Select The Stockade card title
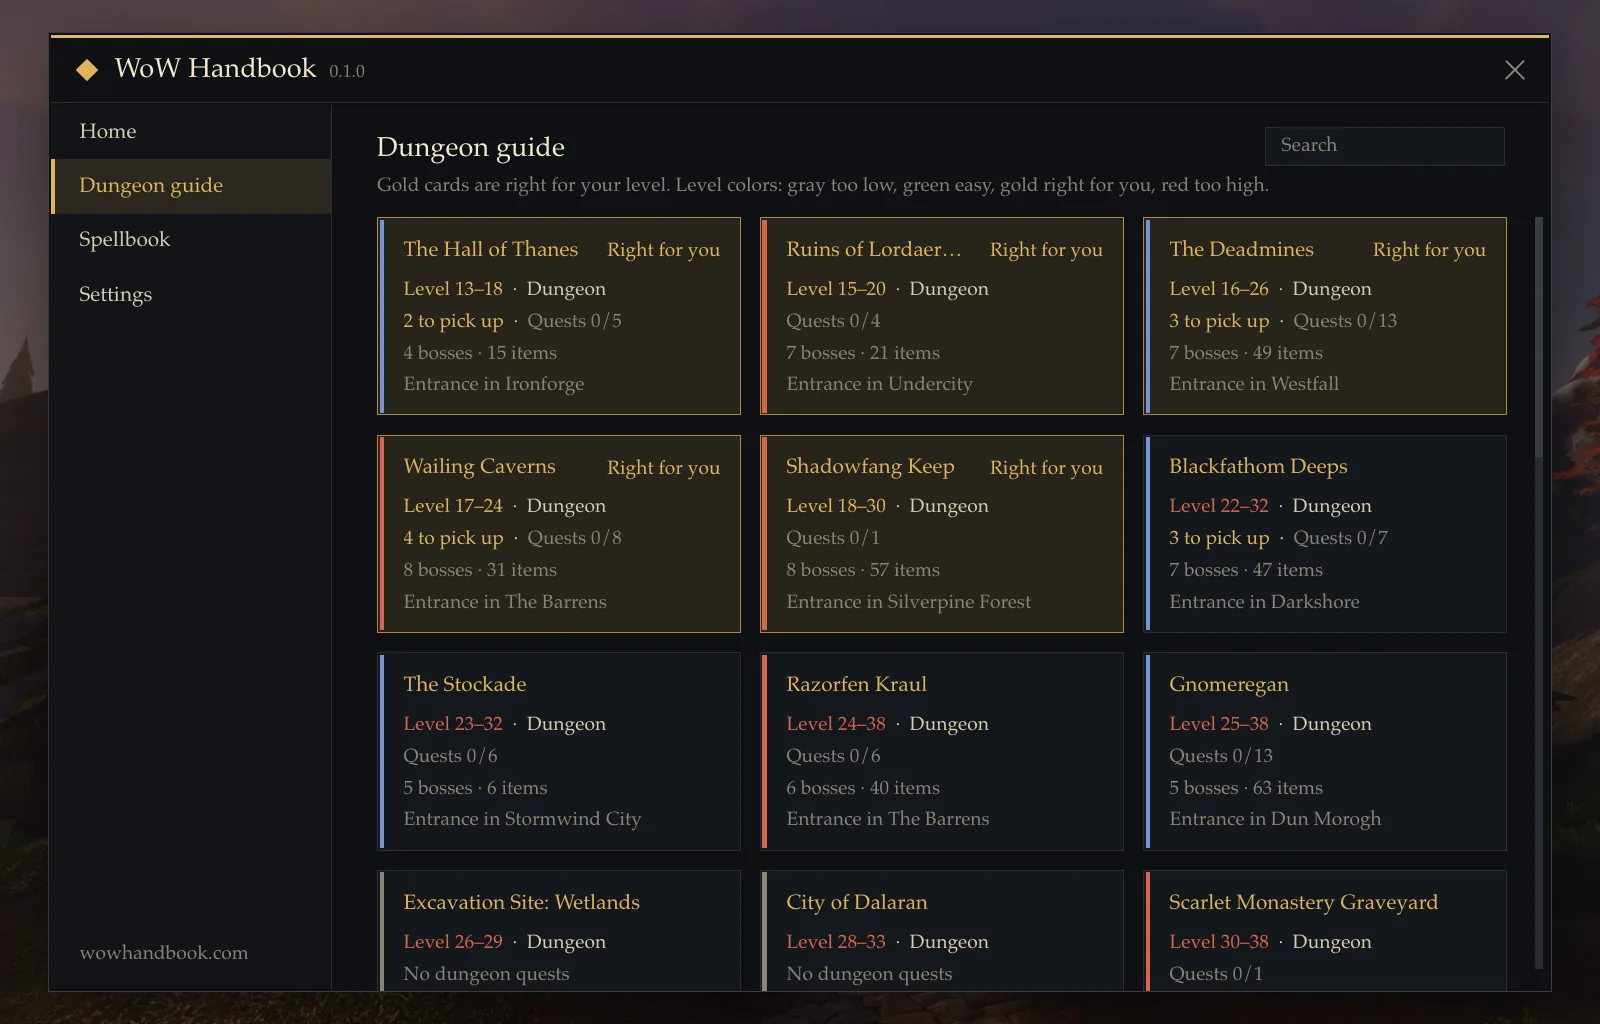 pyautogui.click(x=465, y=684)
